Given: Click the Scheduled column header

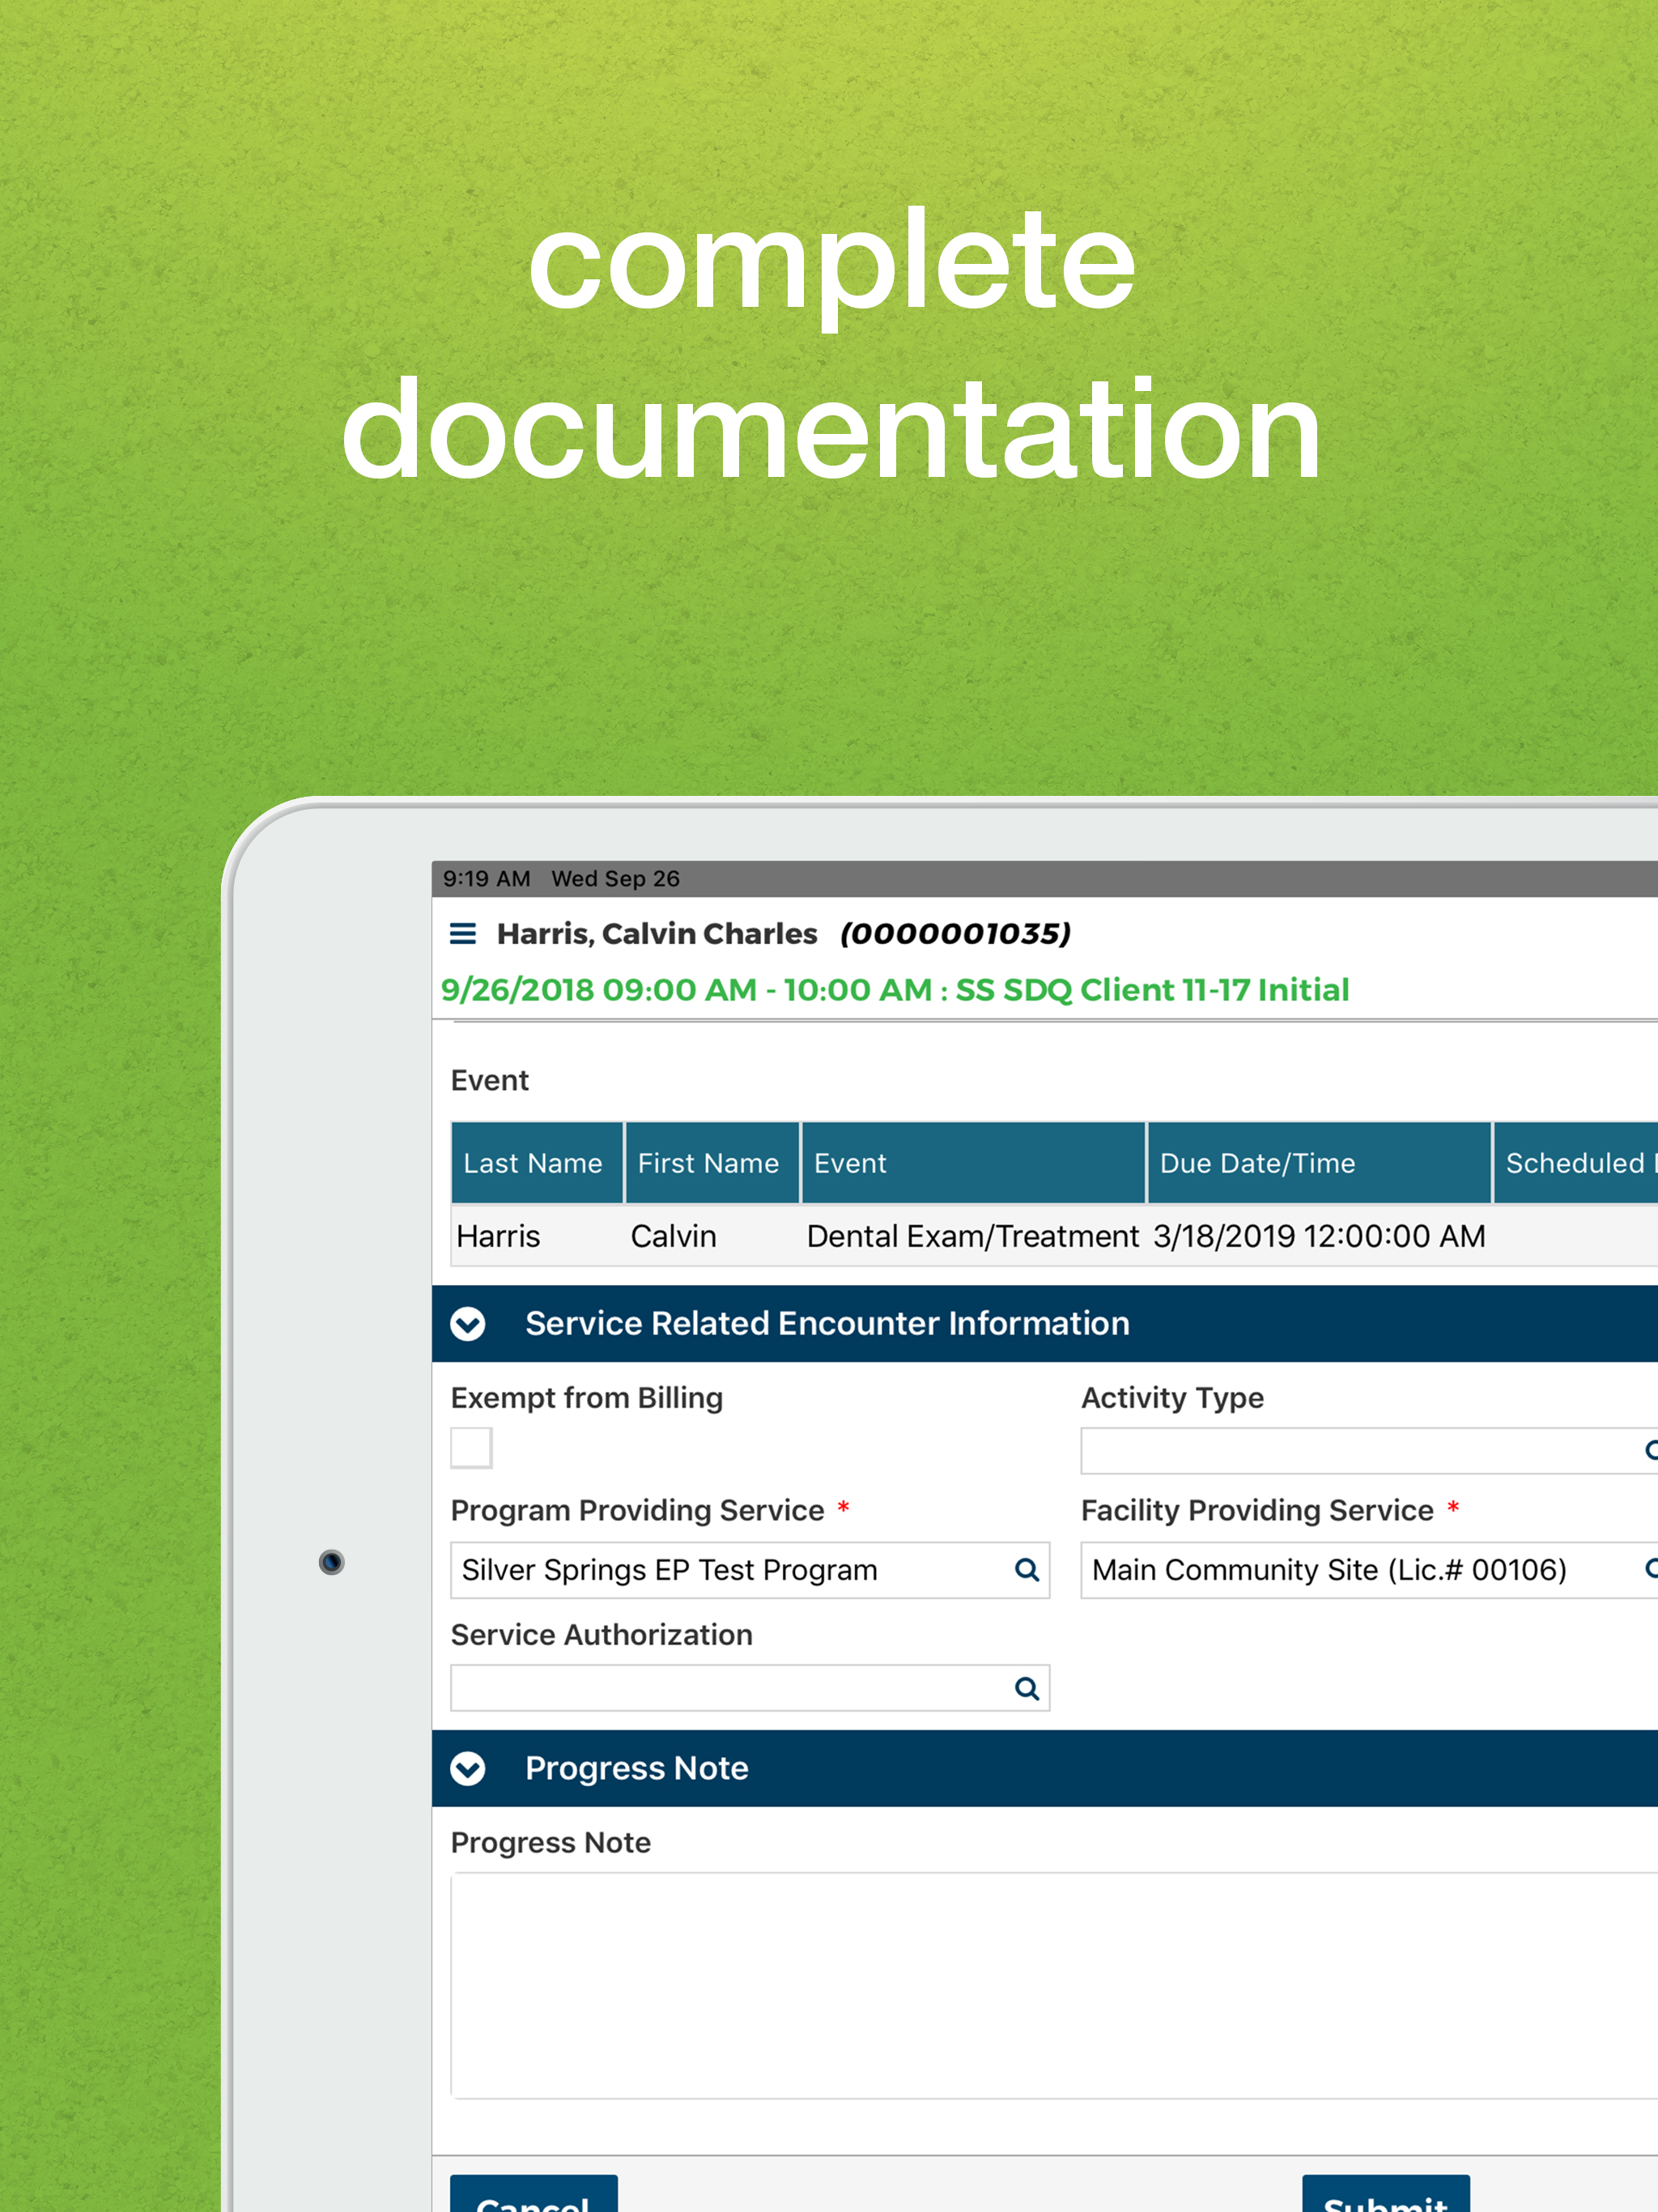Looking at the screenshot, I should tap(1576, 1163).
